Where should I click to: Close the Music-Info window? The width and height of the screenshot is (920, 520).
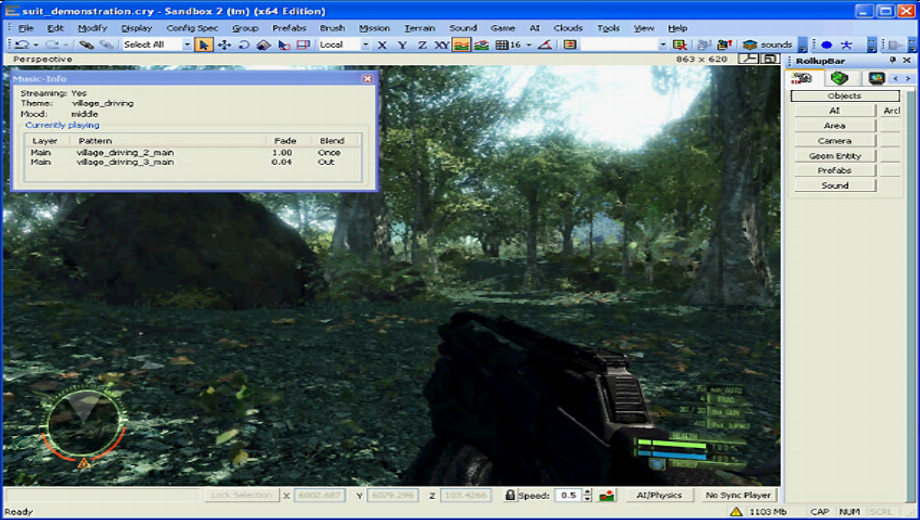(x=367, y=79)
